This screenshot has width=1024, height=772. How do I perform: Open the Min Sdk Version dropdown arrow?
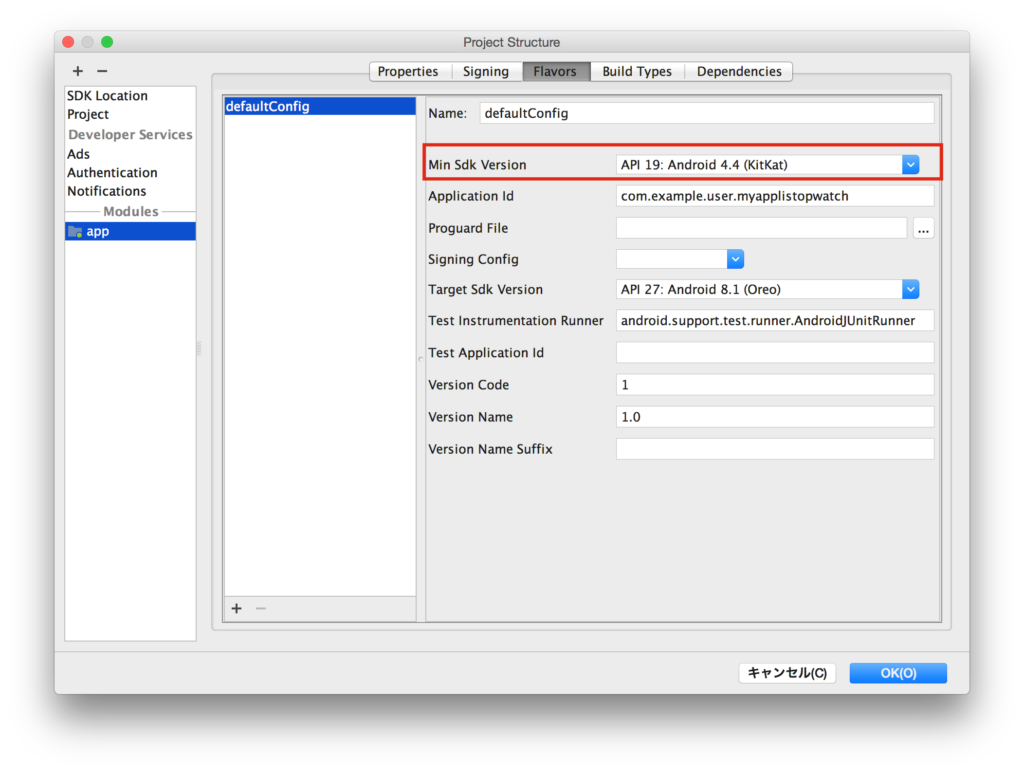pyautogui.click(x=910, y=165)
